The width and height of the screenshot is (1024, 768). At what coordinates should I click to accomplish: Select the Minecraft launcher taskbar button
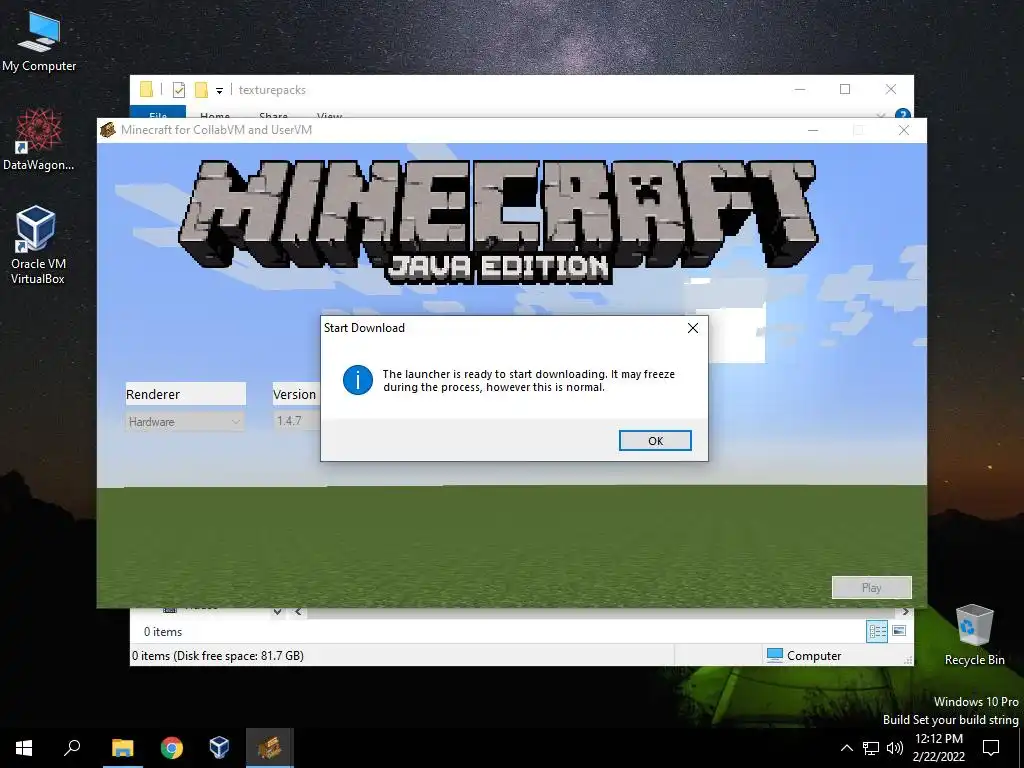click(270, 748)
